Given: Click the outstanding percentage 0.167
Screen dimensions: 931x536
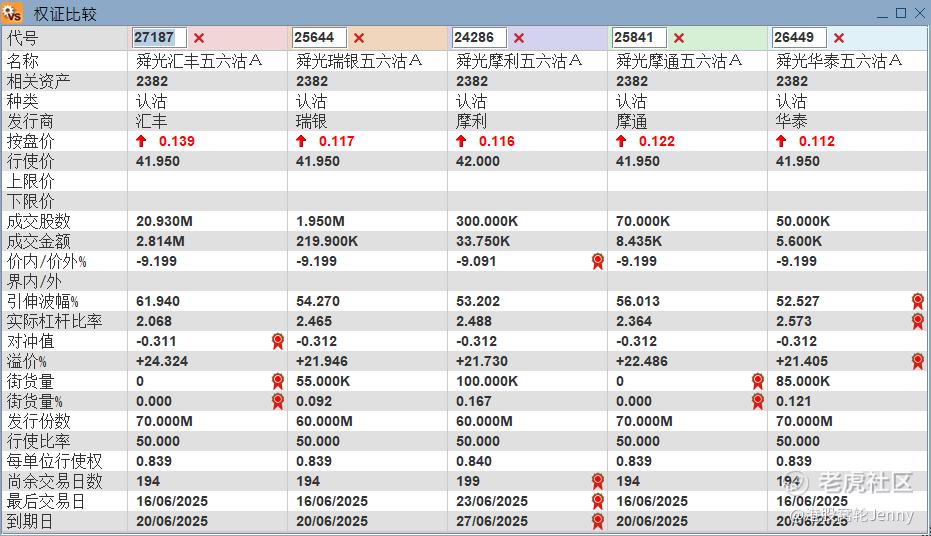Looking at the screenshot, I should coord(473,401).
